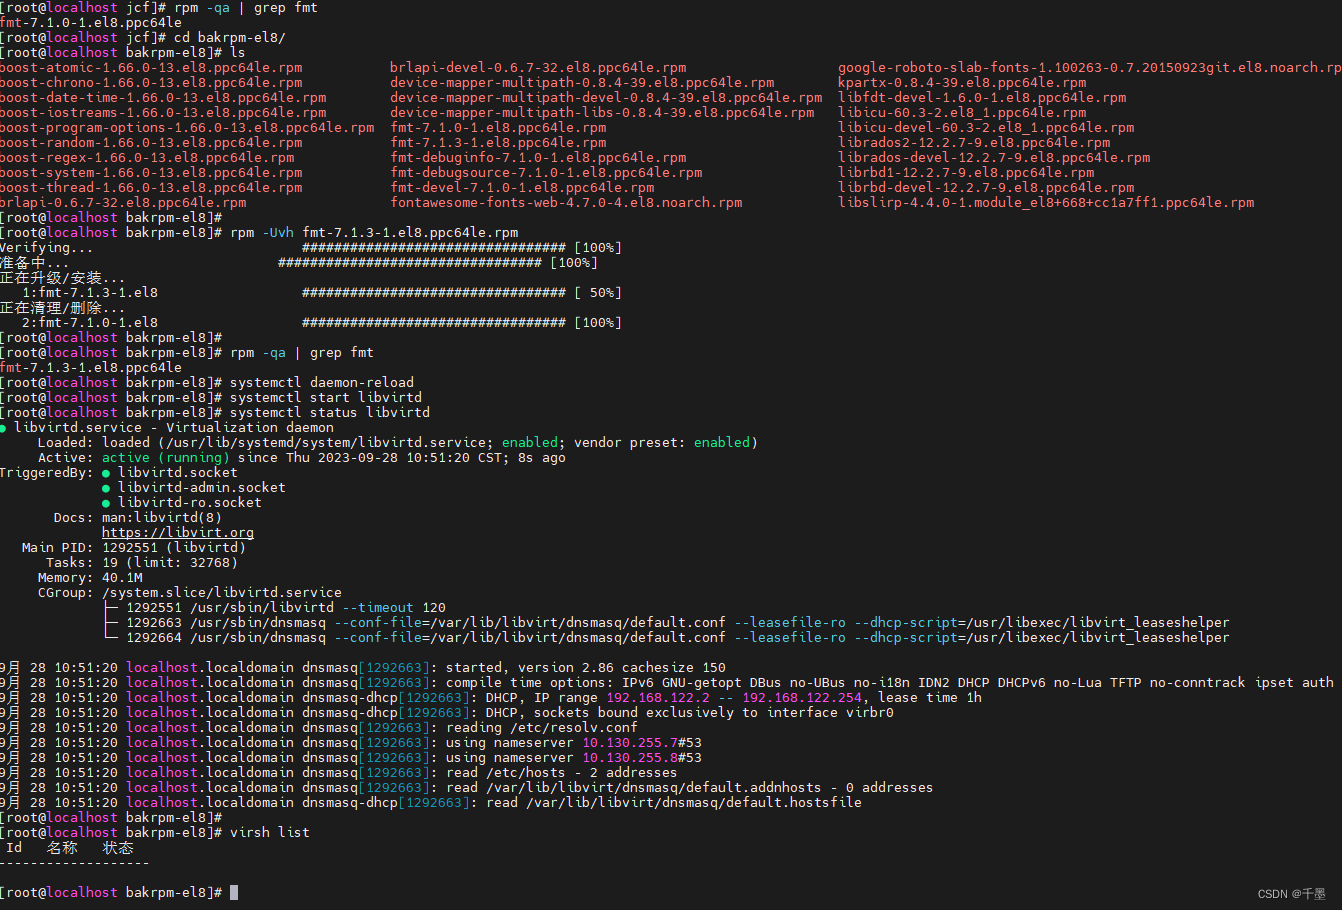Click the 'man:libvirtd(8)' docs reference
This screenshot has height=910, width=1342.
tap(162, 518)
